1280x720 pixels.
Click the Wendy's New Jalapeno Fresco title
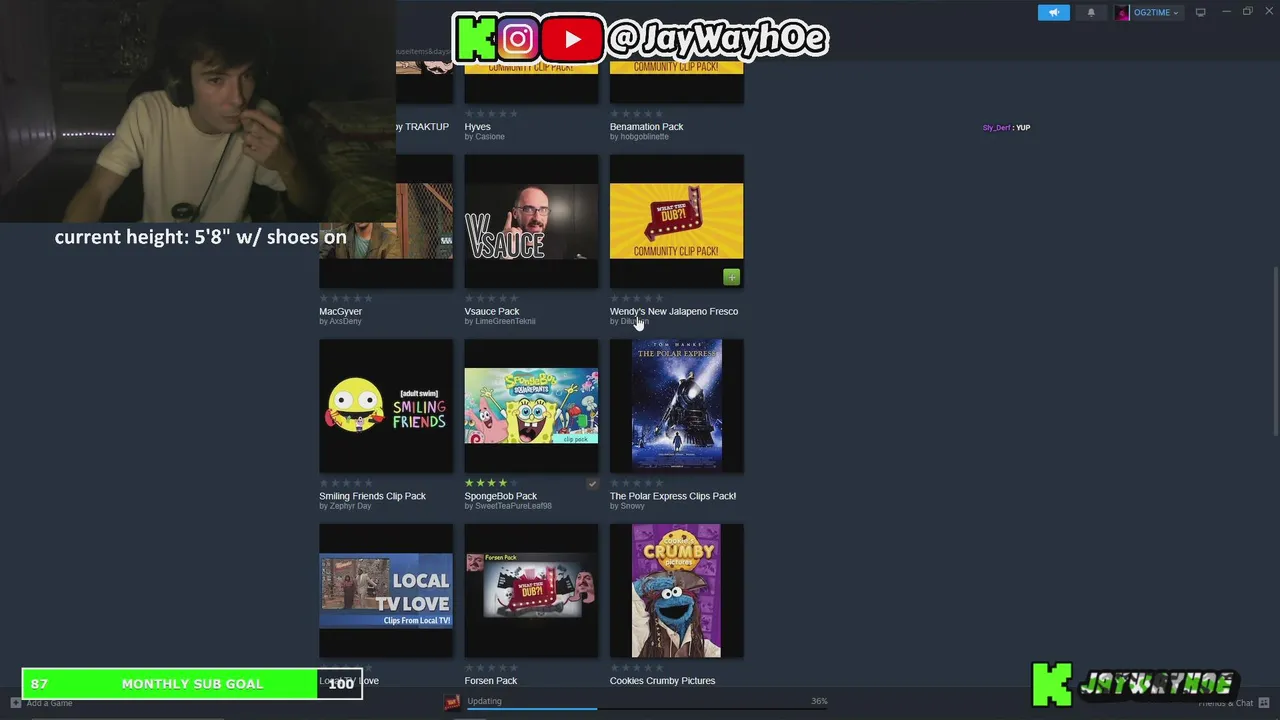click(674, 311)
